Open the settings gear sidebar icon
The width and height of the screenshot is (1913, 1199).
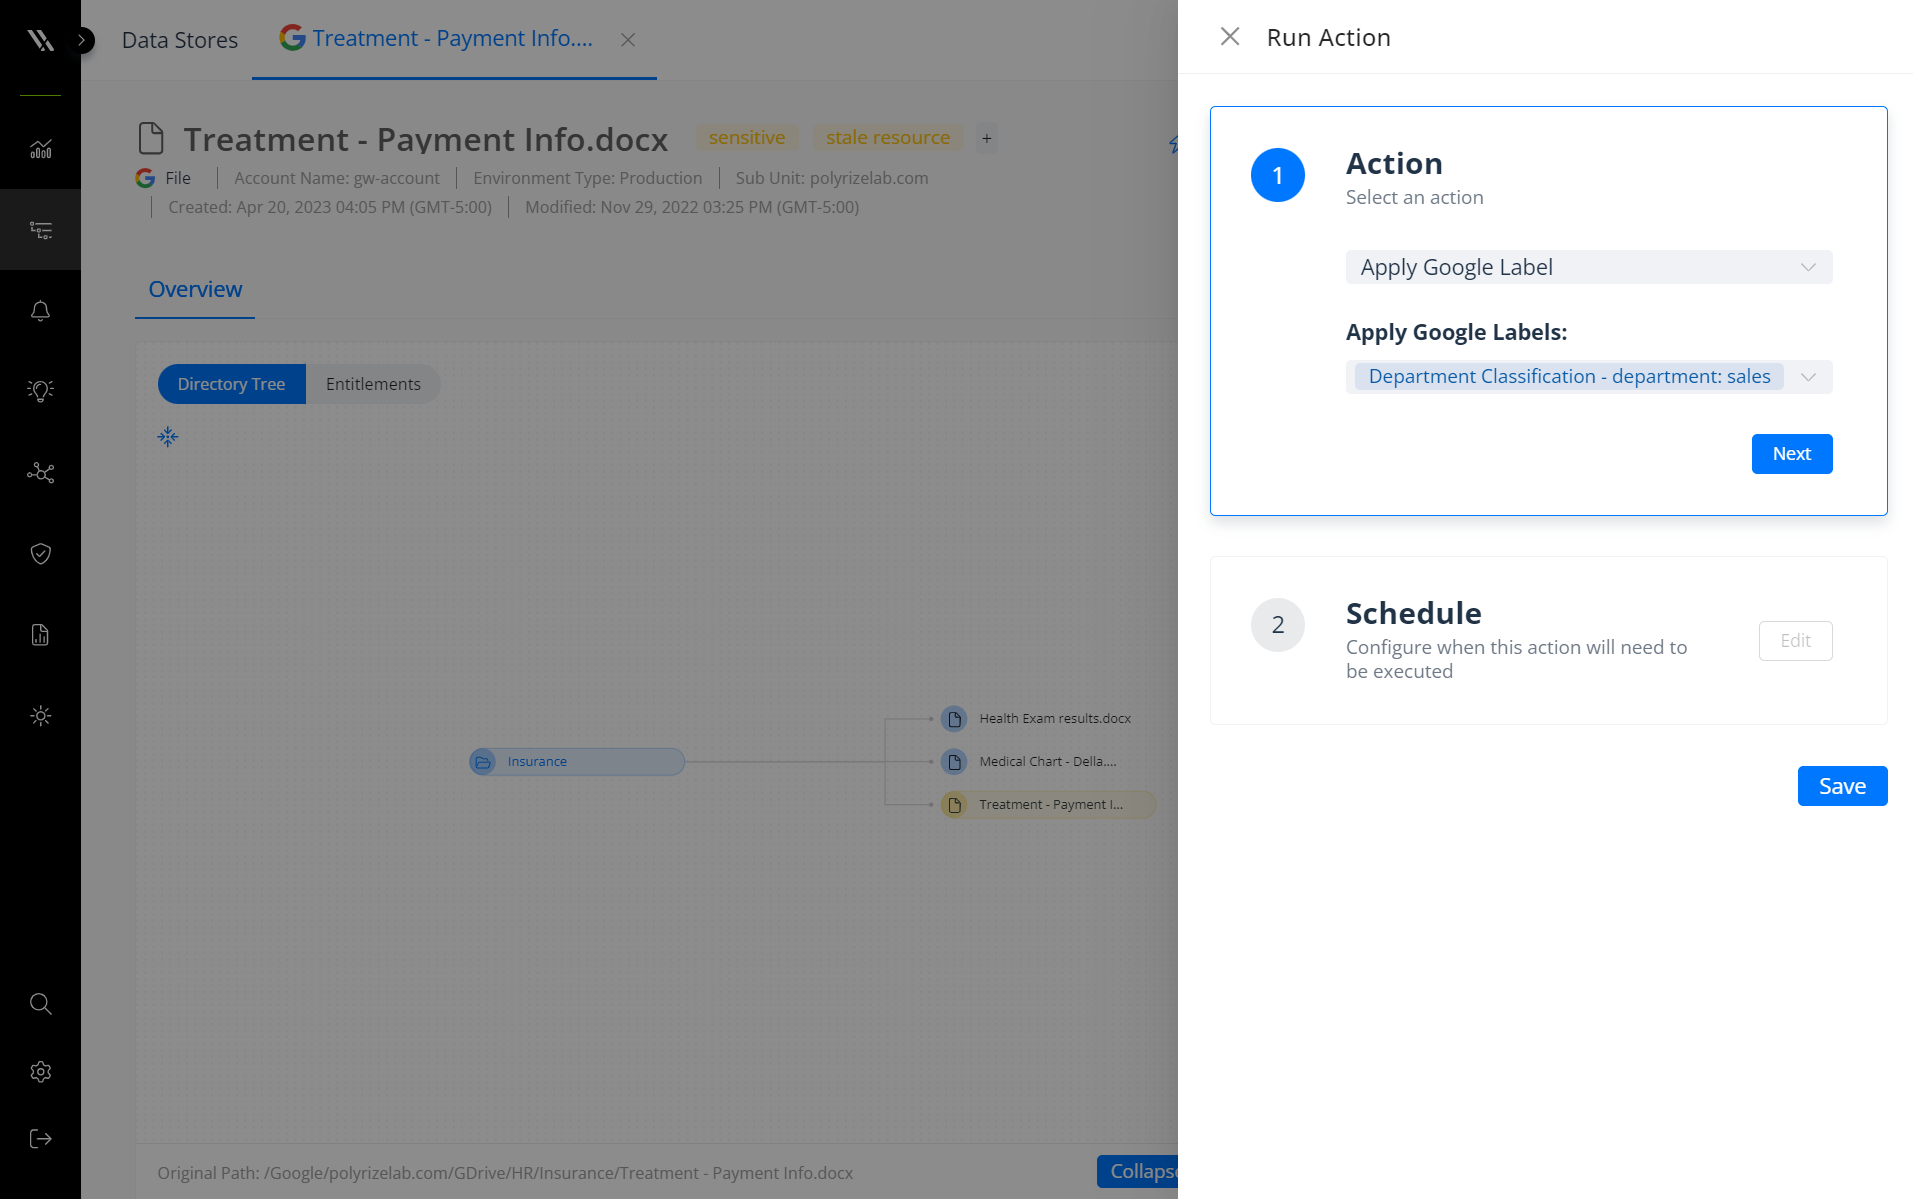(x=40, y=1072)
